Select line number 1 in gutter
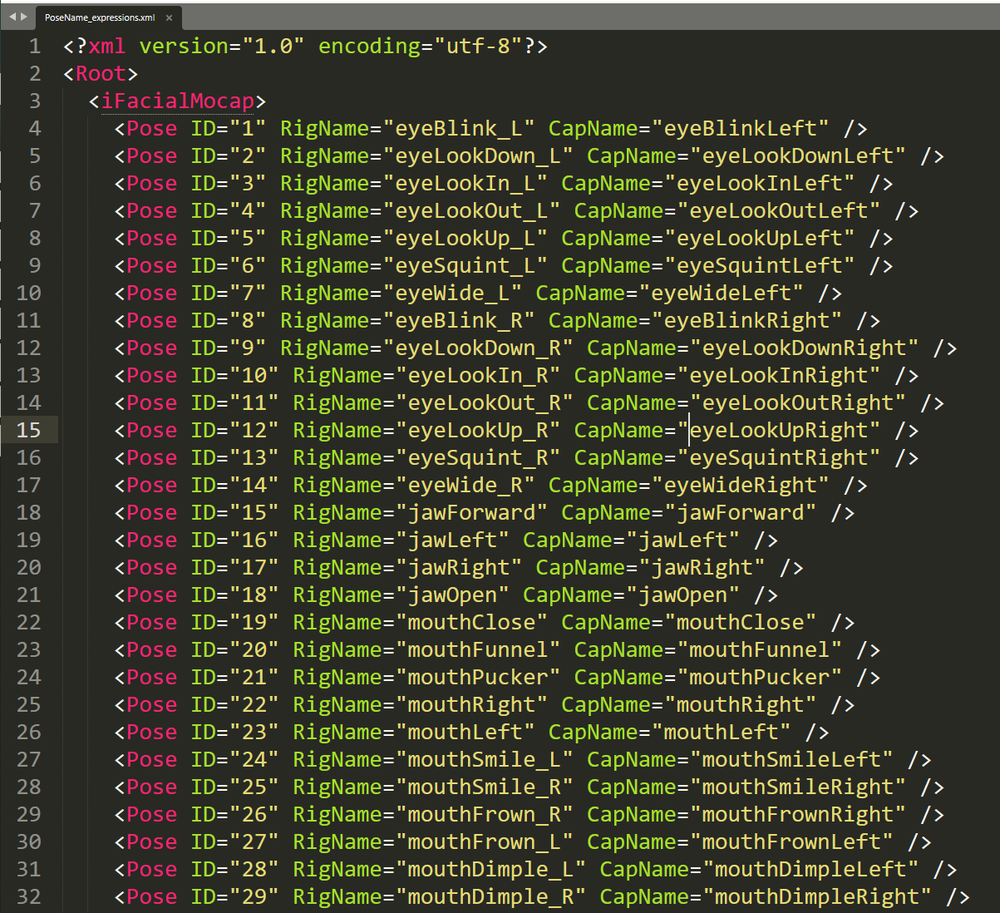The image size is (1000, 913). [x=34, y=47]
